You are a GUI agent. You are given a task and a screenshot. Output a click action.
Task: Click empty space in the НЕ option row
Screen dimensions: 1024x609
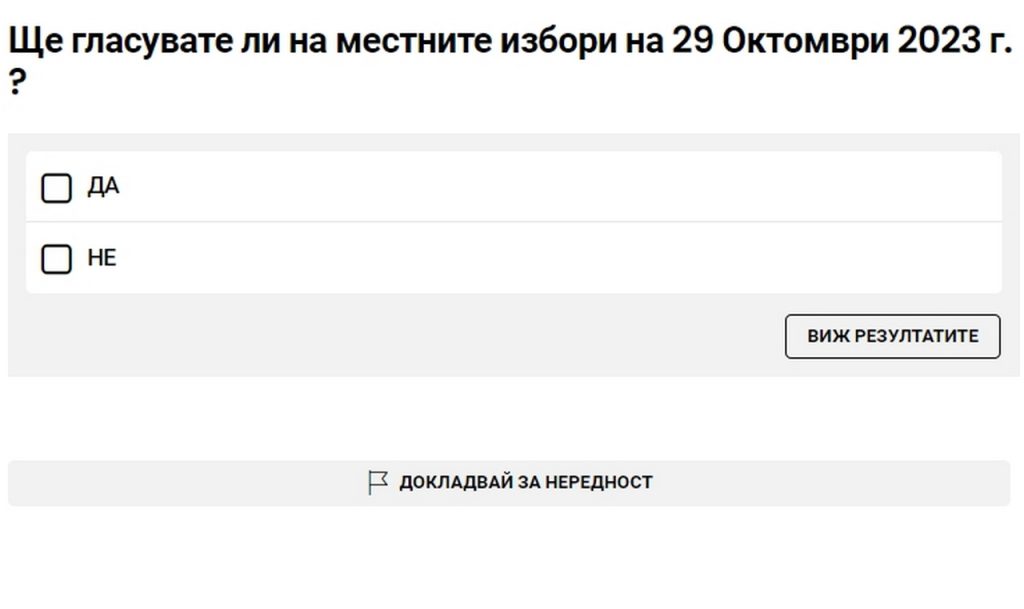pyautogui.click(x=550, y=258)
